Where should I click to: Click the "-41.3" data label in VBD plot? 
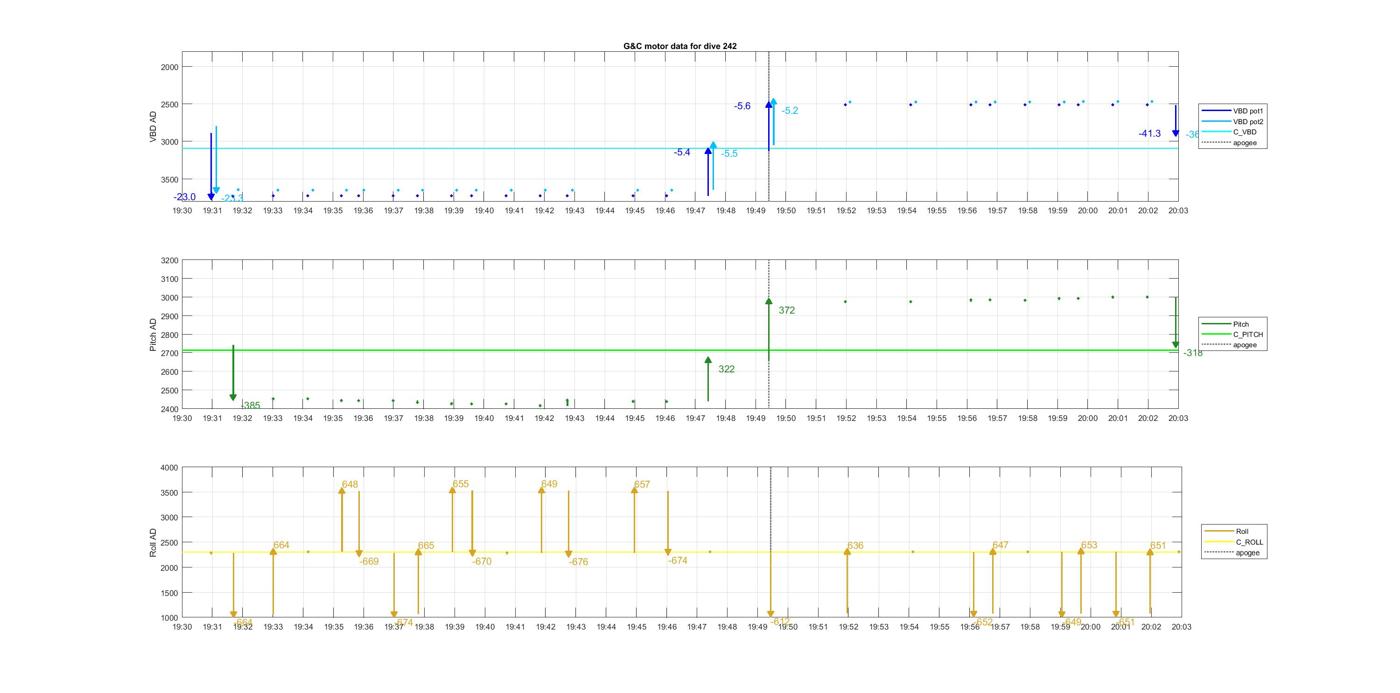pos(1149,133)
